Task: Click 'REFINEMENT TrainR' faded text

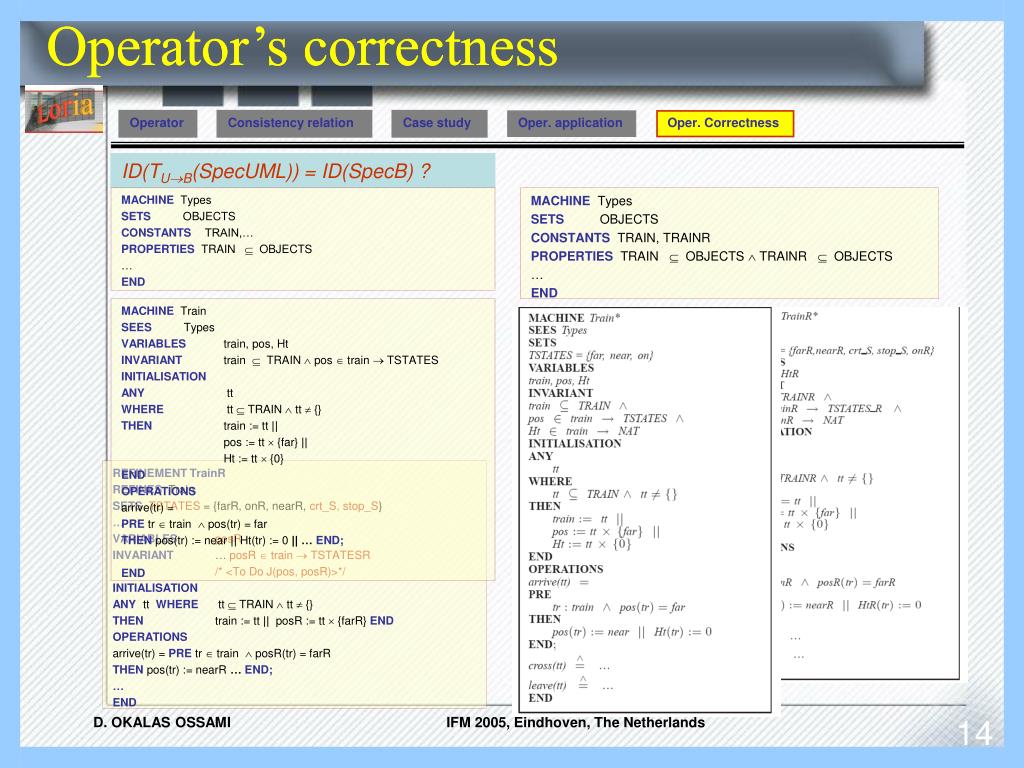Action: [x=169, y=473]
